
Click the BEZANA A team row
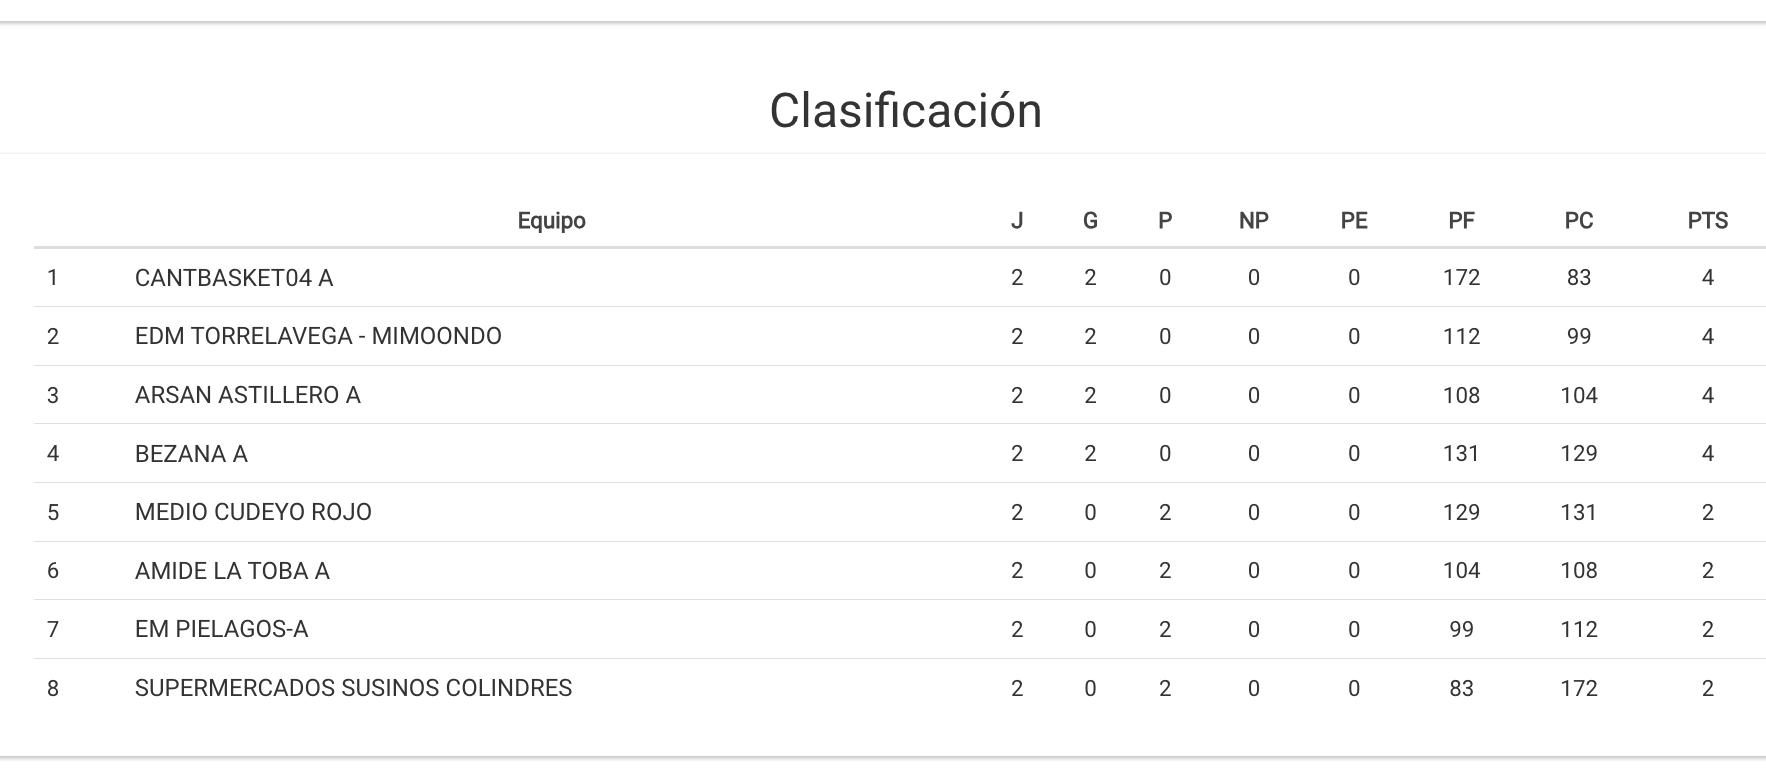pyautogui.click(x=191, y=454)
